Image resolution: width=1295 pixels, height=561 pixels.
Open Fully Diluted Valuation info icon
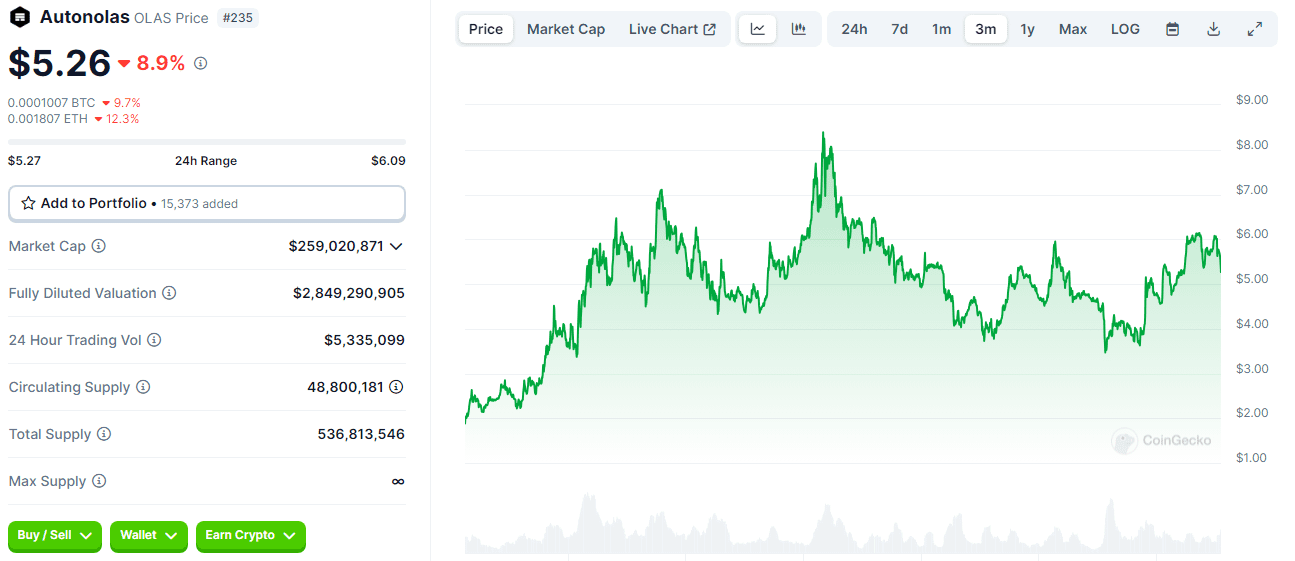click(x=169, y=293)
